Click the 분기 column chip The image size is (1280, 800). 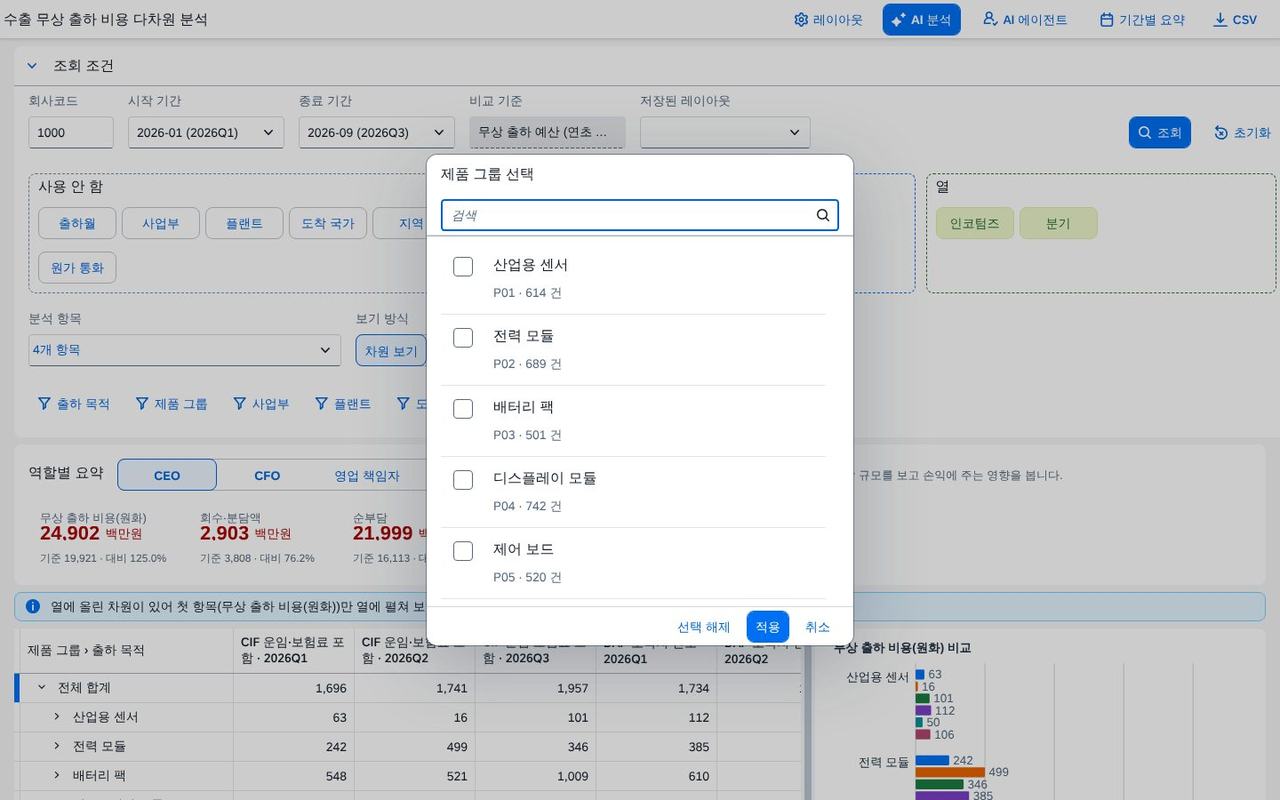(x=1058, y=223)
